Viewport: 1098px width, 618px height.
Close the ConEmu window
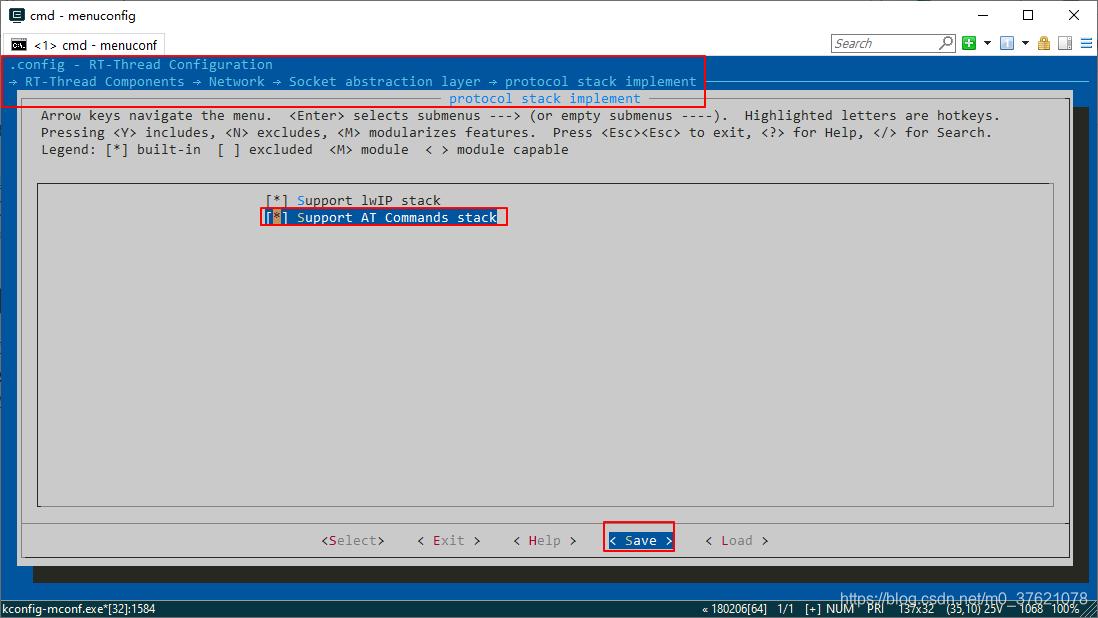pos(1073,15)
